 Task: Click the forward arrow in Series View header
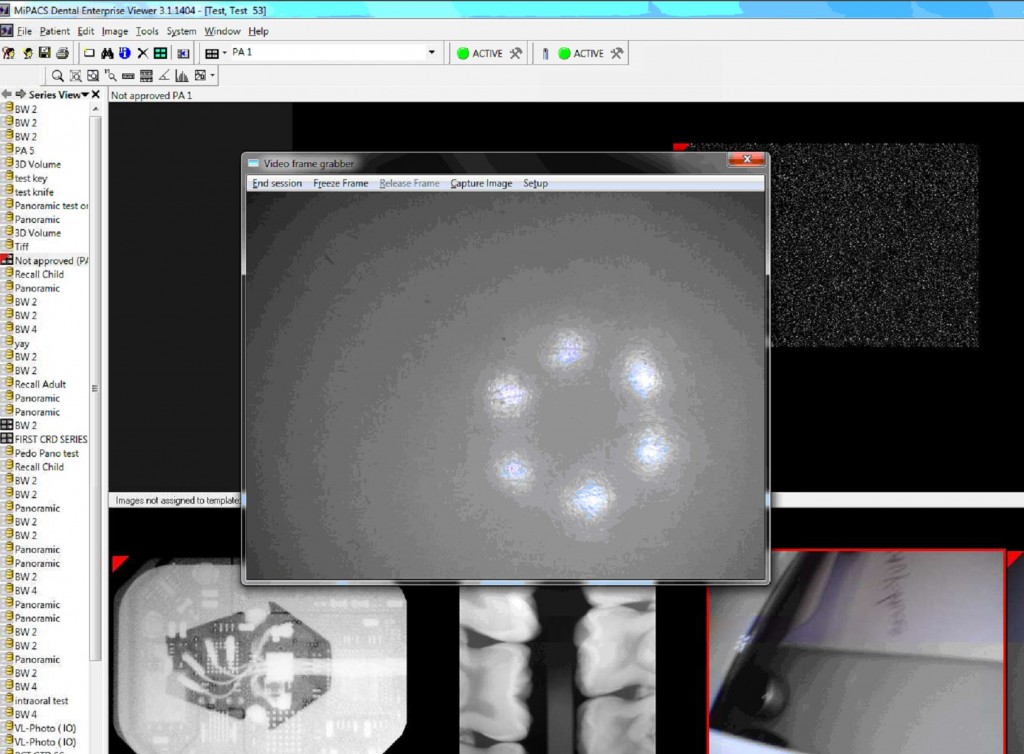tap(20, 94)
